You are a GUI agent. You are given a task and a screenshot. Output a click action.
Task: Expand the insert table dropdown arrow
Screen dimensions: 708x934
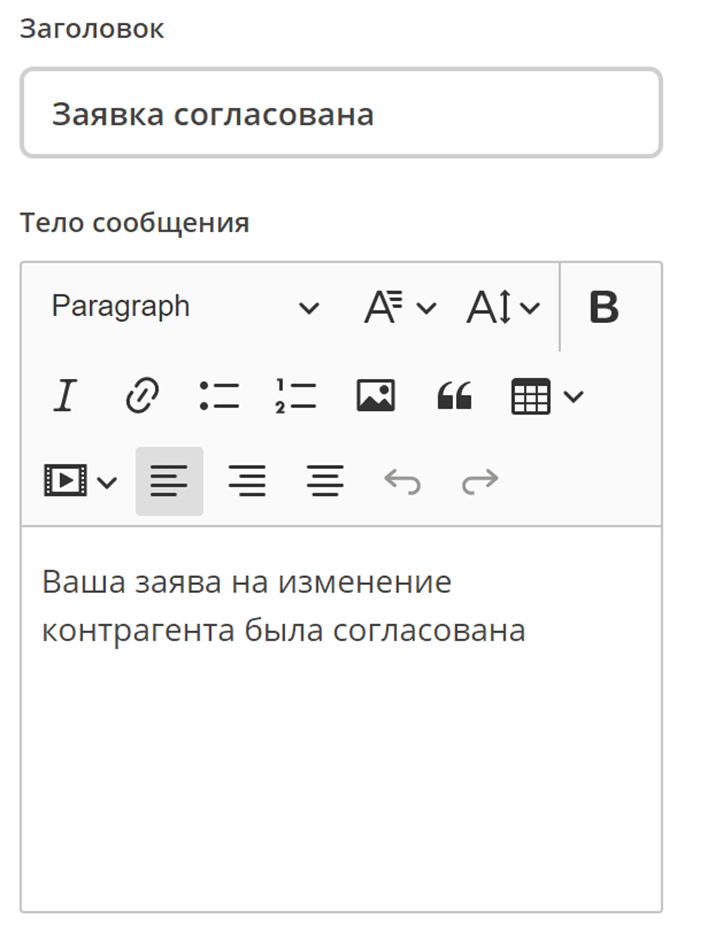point(573,396)
